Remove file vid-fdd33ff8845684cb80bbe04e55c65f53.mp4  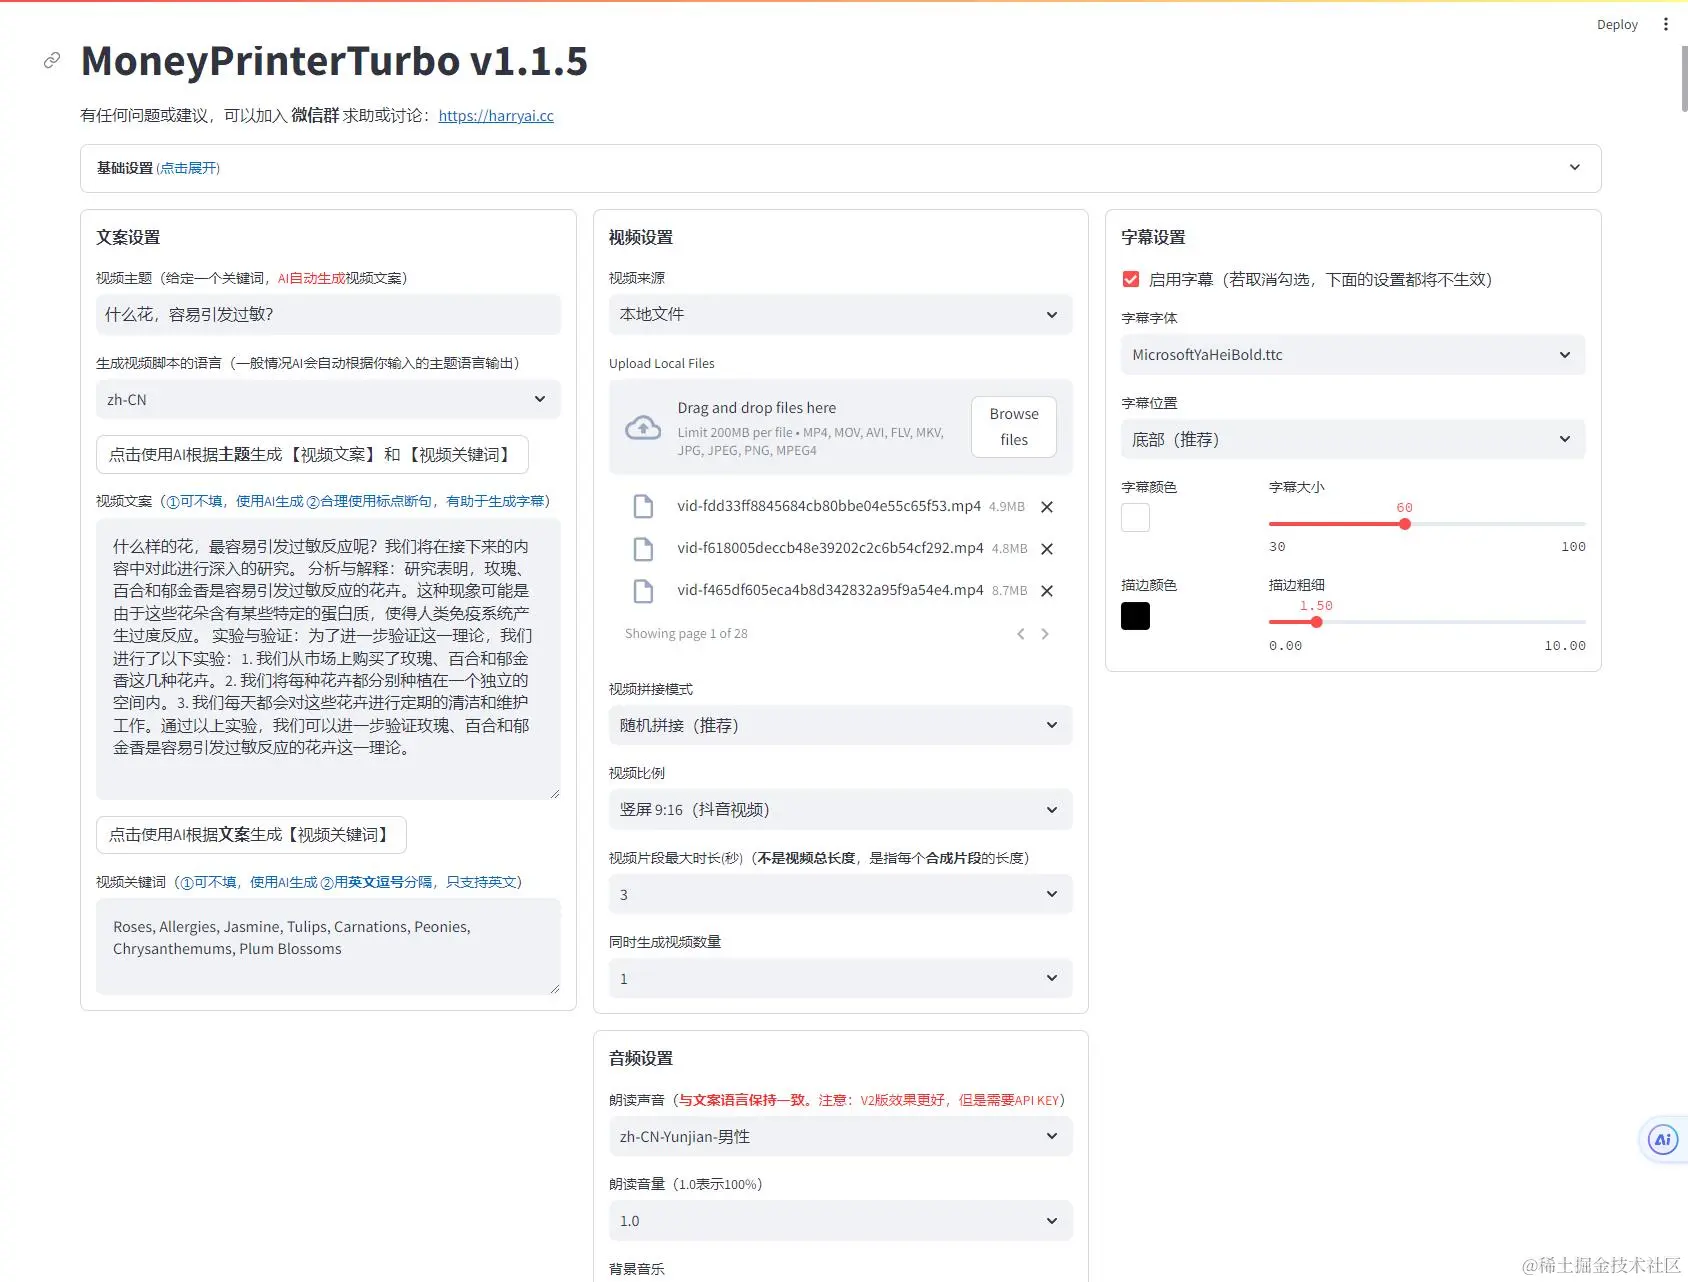pos(1047,507)
